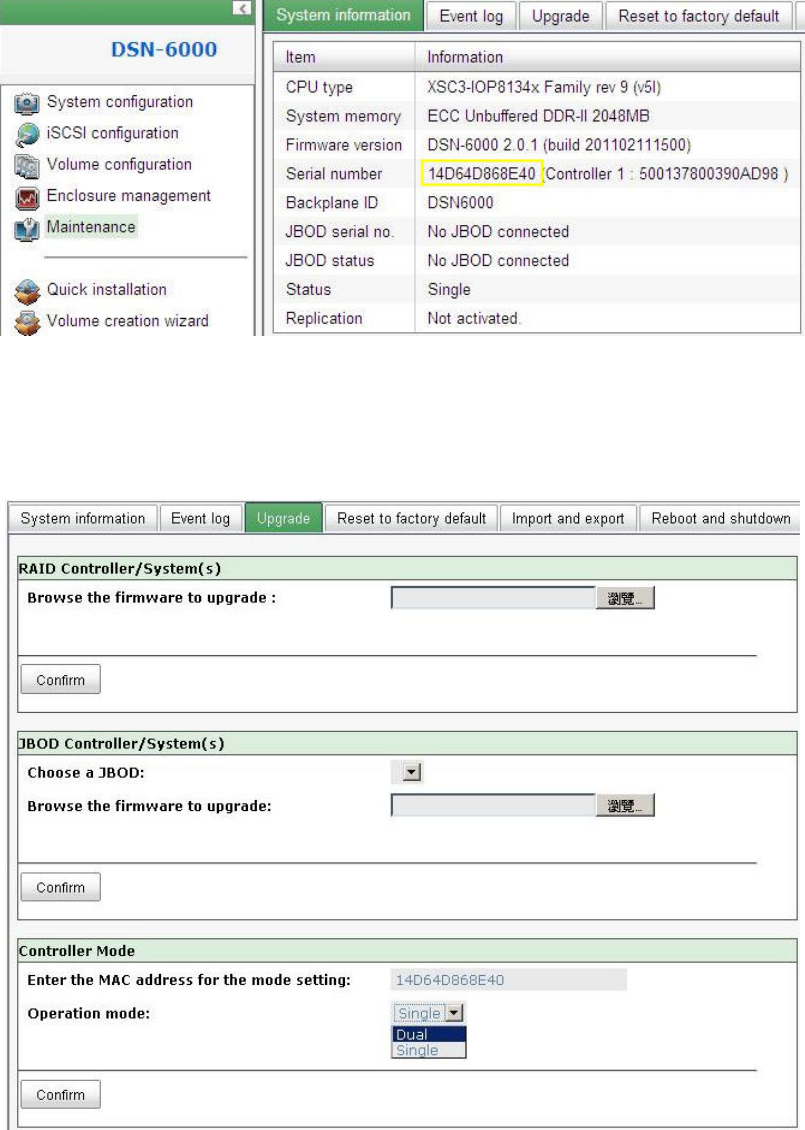Open iSCSI configuration menu entry
The height and width of the screenshot is (1130, 805).
click(112, 133)
